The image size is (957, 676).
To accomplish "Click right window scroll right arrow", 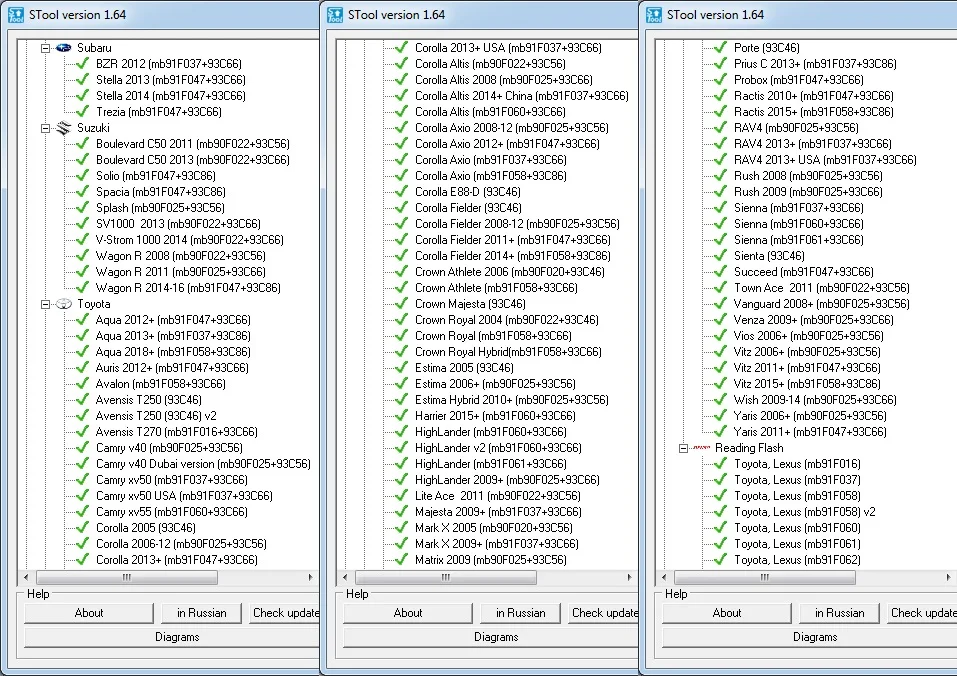I will coord(948,577).
